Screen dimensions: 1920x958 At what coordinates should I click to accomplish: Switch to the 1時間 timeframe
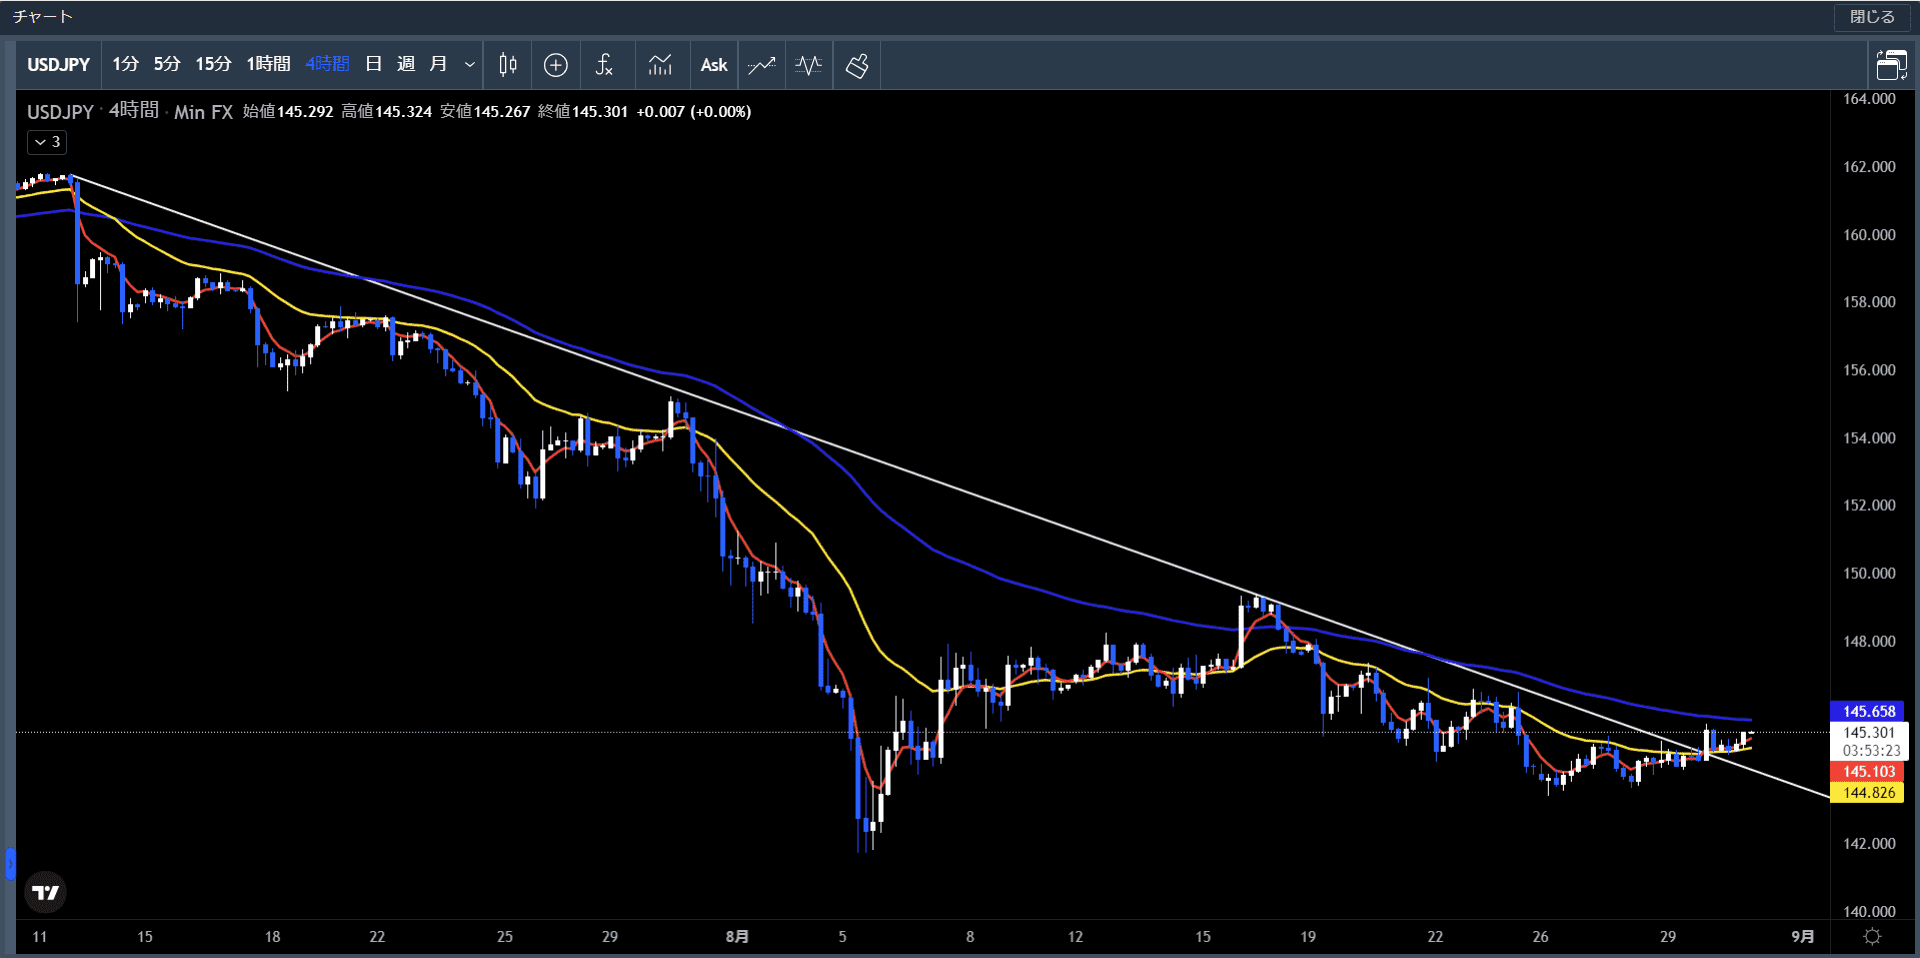(268, 64)
